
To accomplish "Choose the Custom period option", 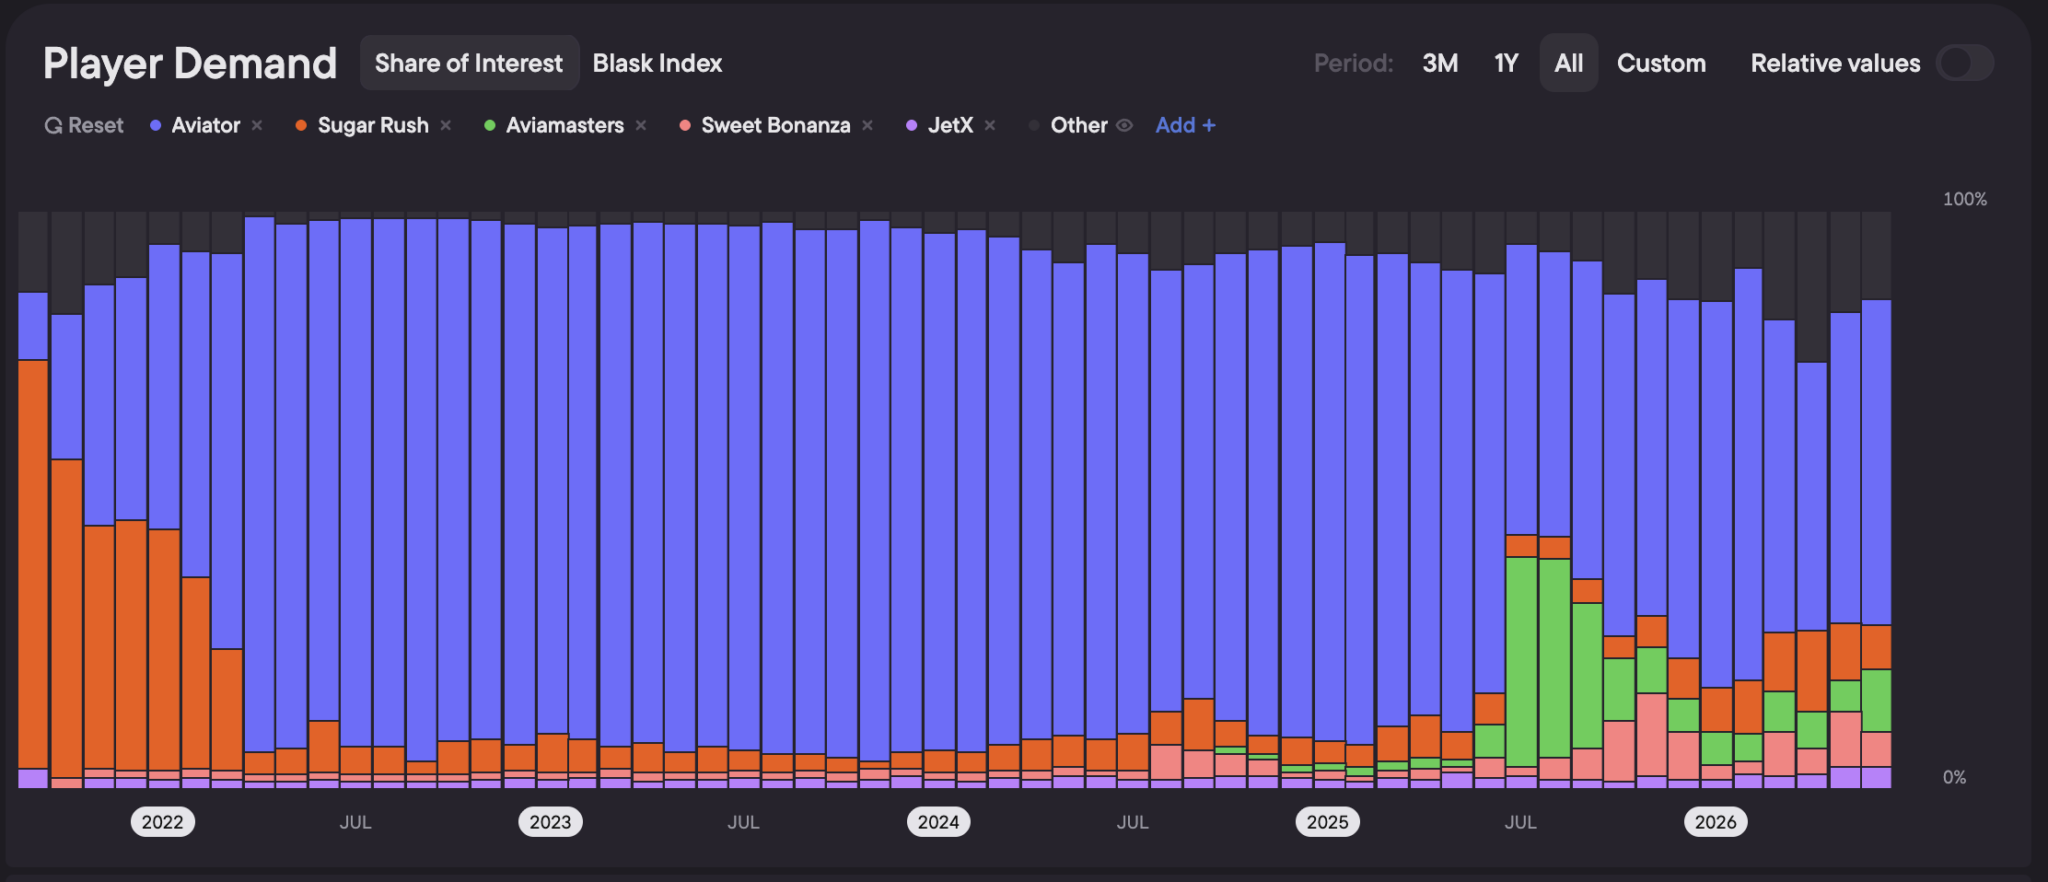I will 1661,63.
